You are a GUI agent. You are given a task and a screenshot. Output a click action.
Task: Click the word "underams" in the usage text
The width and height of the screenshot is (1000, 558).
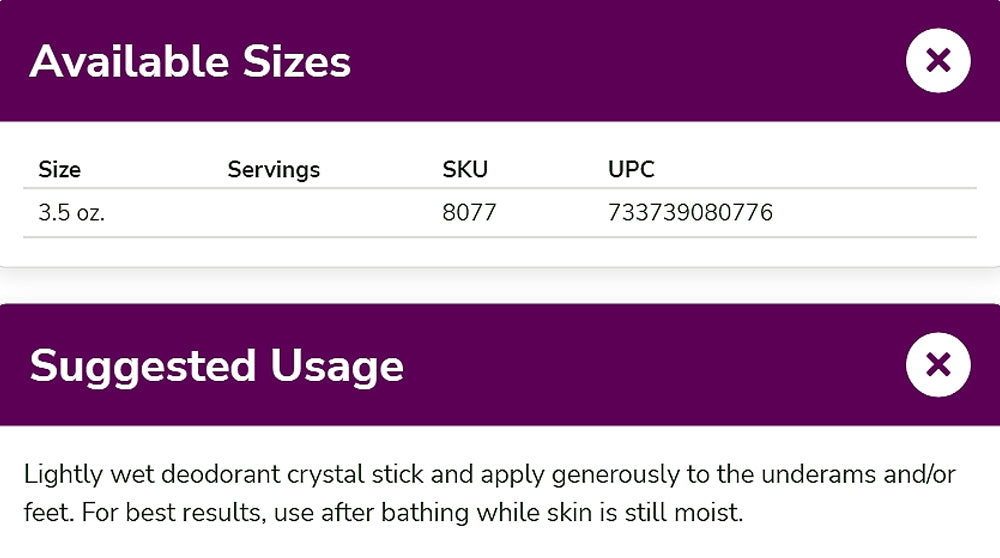838,474
